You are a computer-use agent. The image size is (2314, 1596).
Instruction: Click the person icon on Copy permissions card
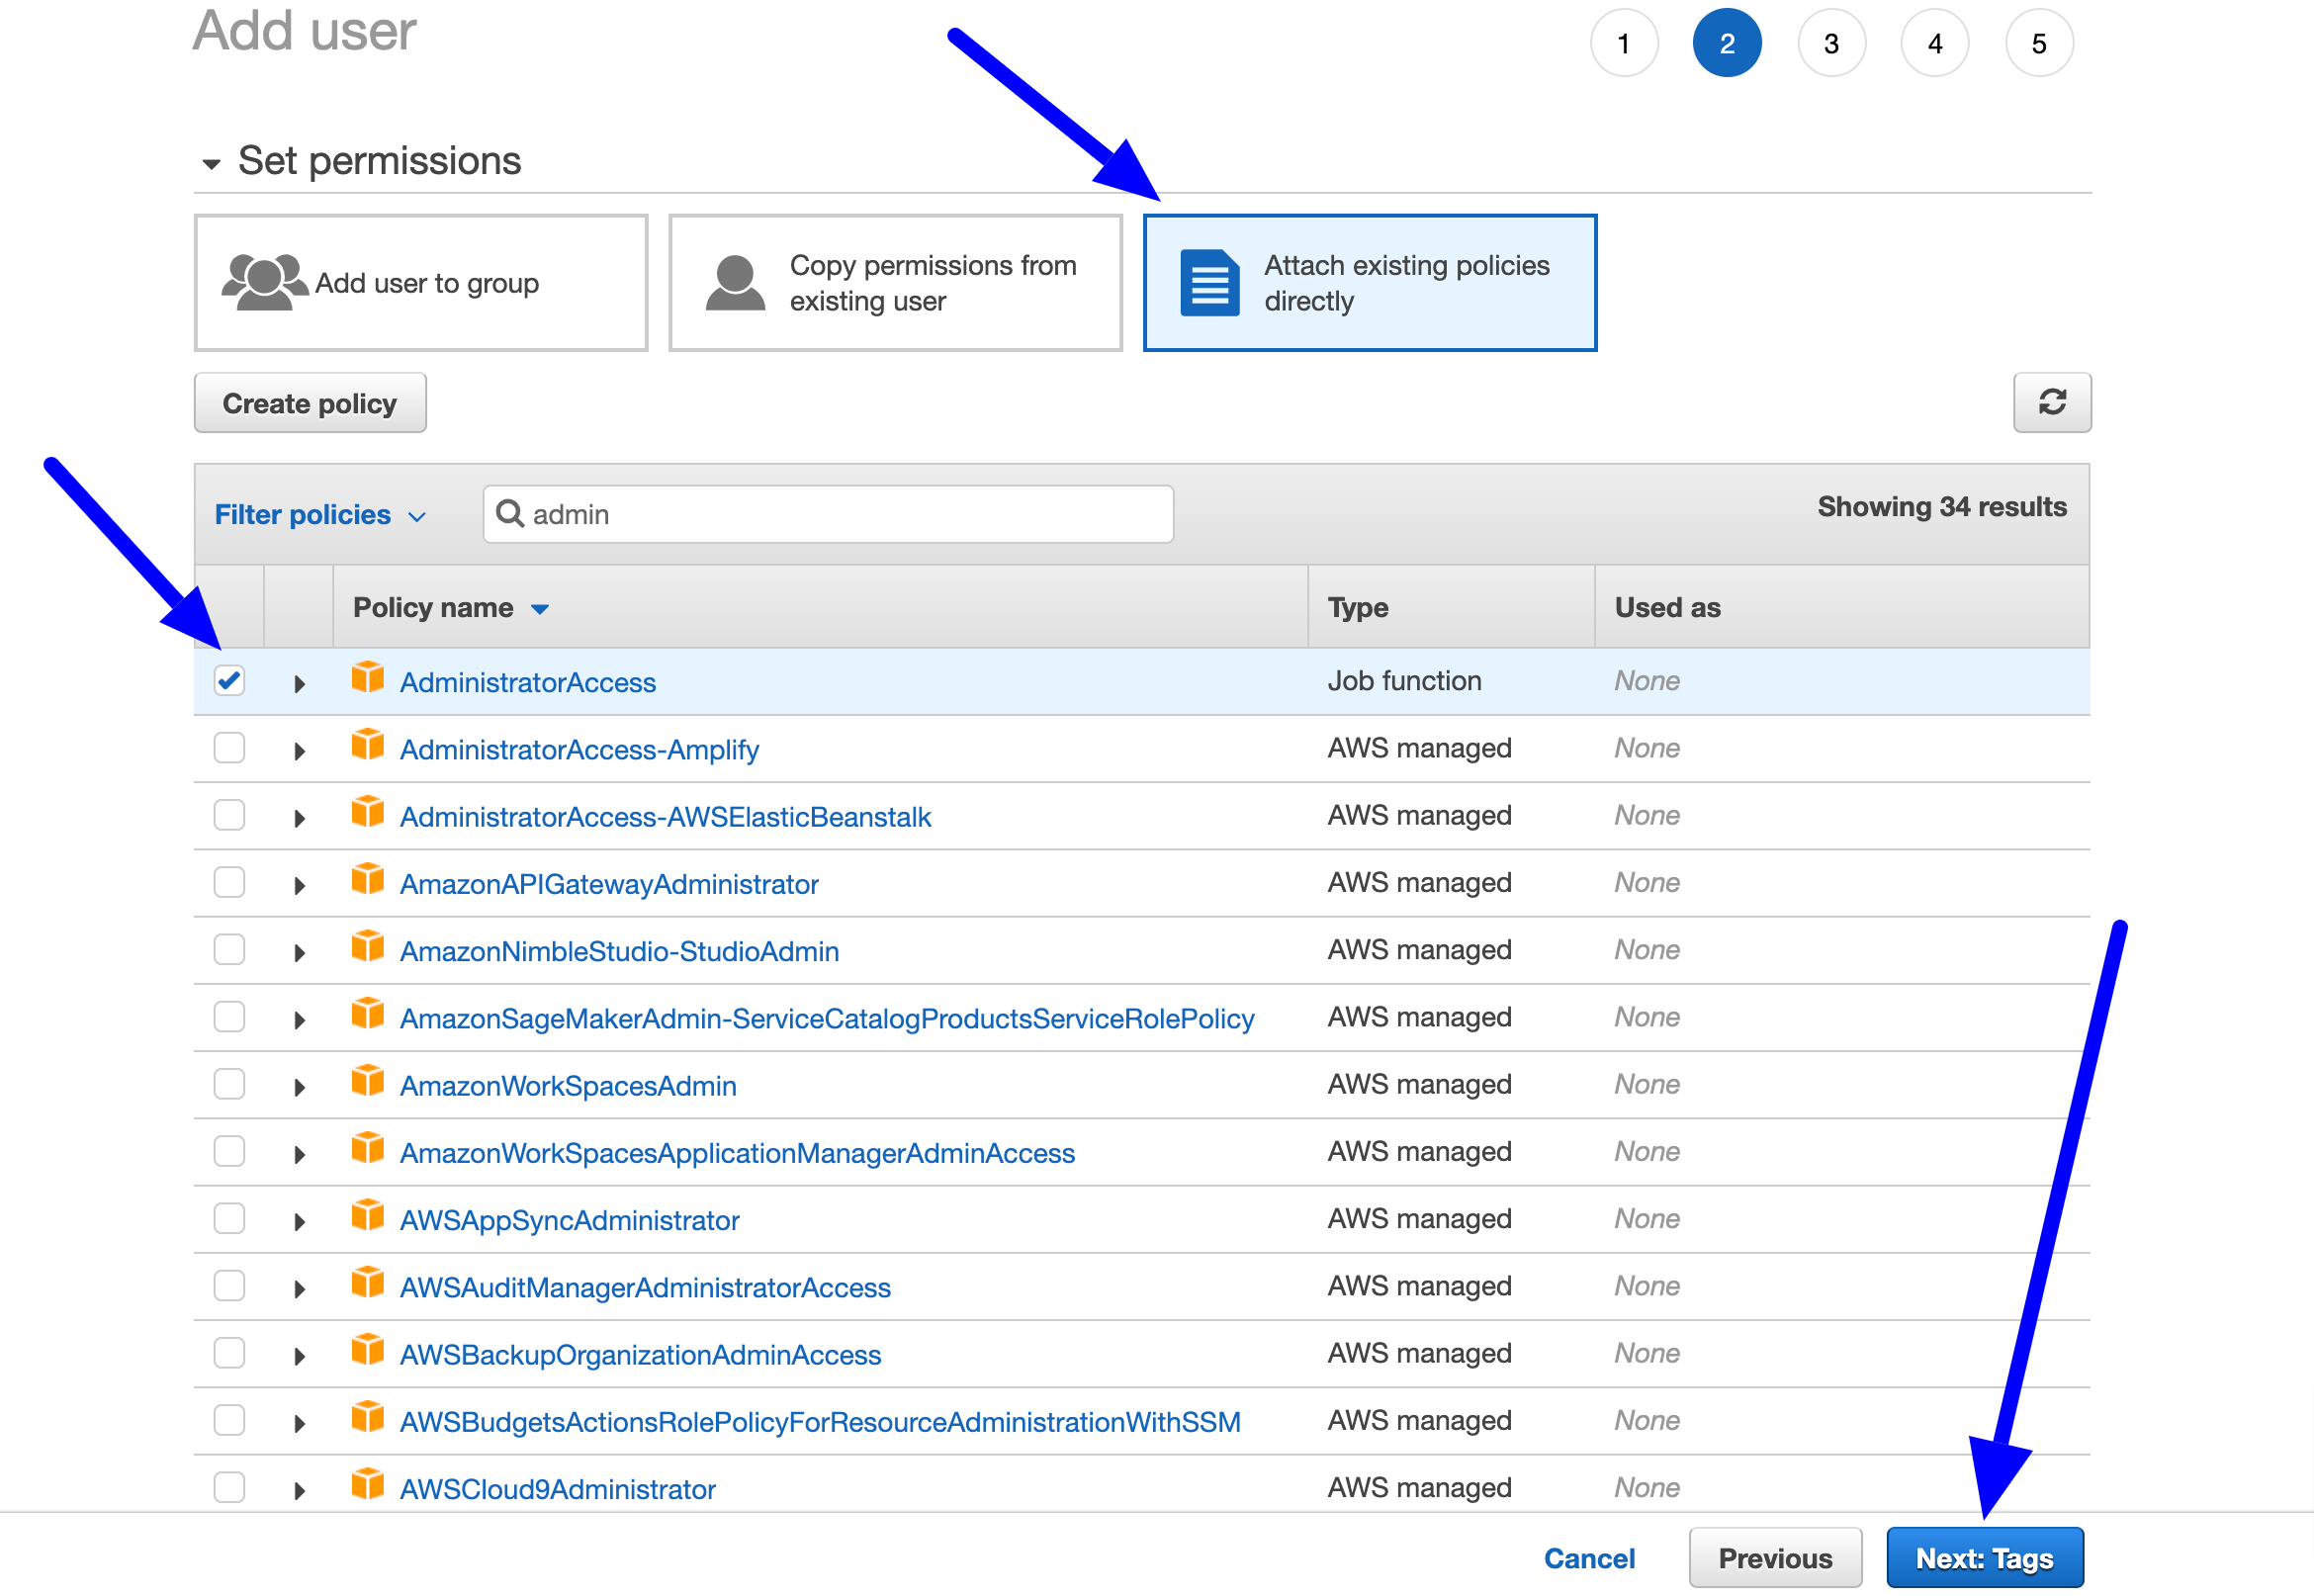coord(735,283)
